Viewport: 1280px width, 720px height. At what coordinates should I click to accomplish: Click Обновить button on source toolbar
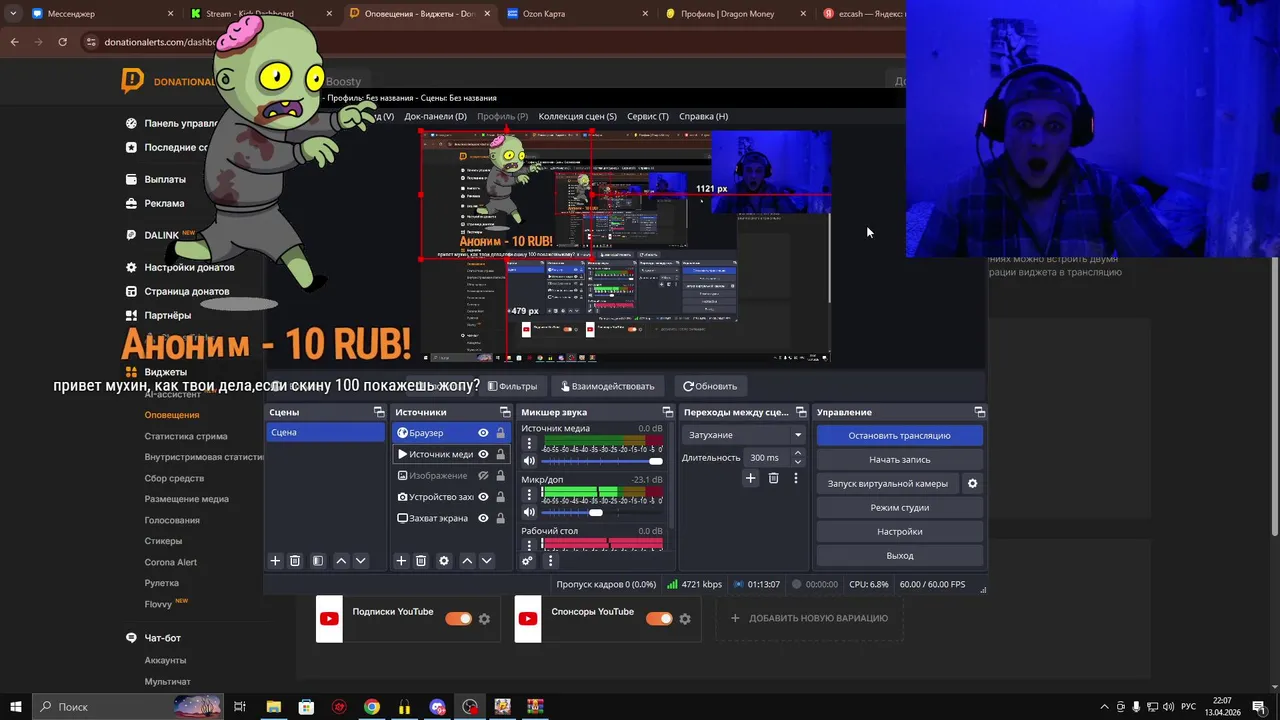click(x=710, y=386)
